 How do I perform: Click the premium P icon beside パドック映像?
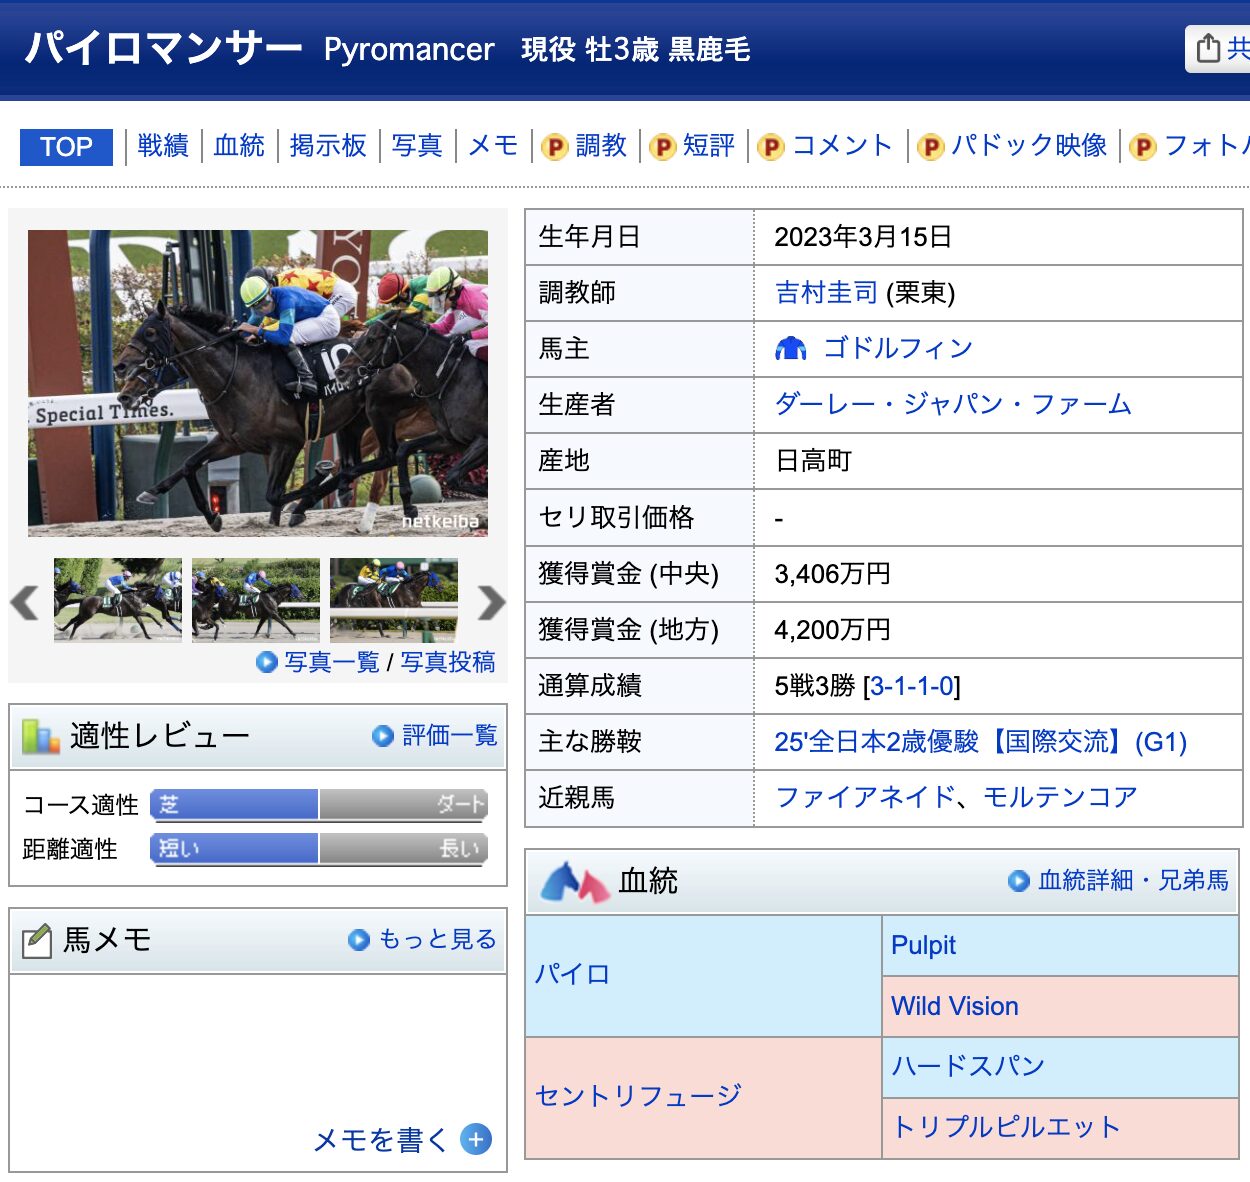931,147
